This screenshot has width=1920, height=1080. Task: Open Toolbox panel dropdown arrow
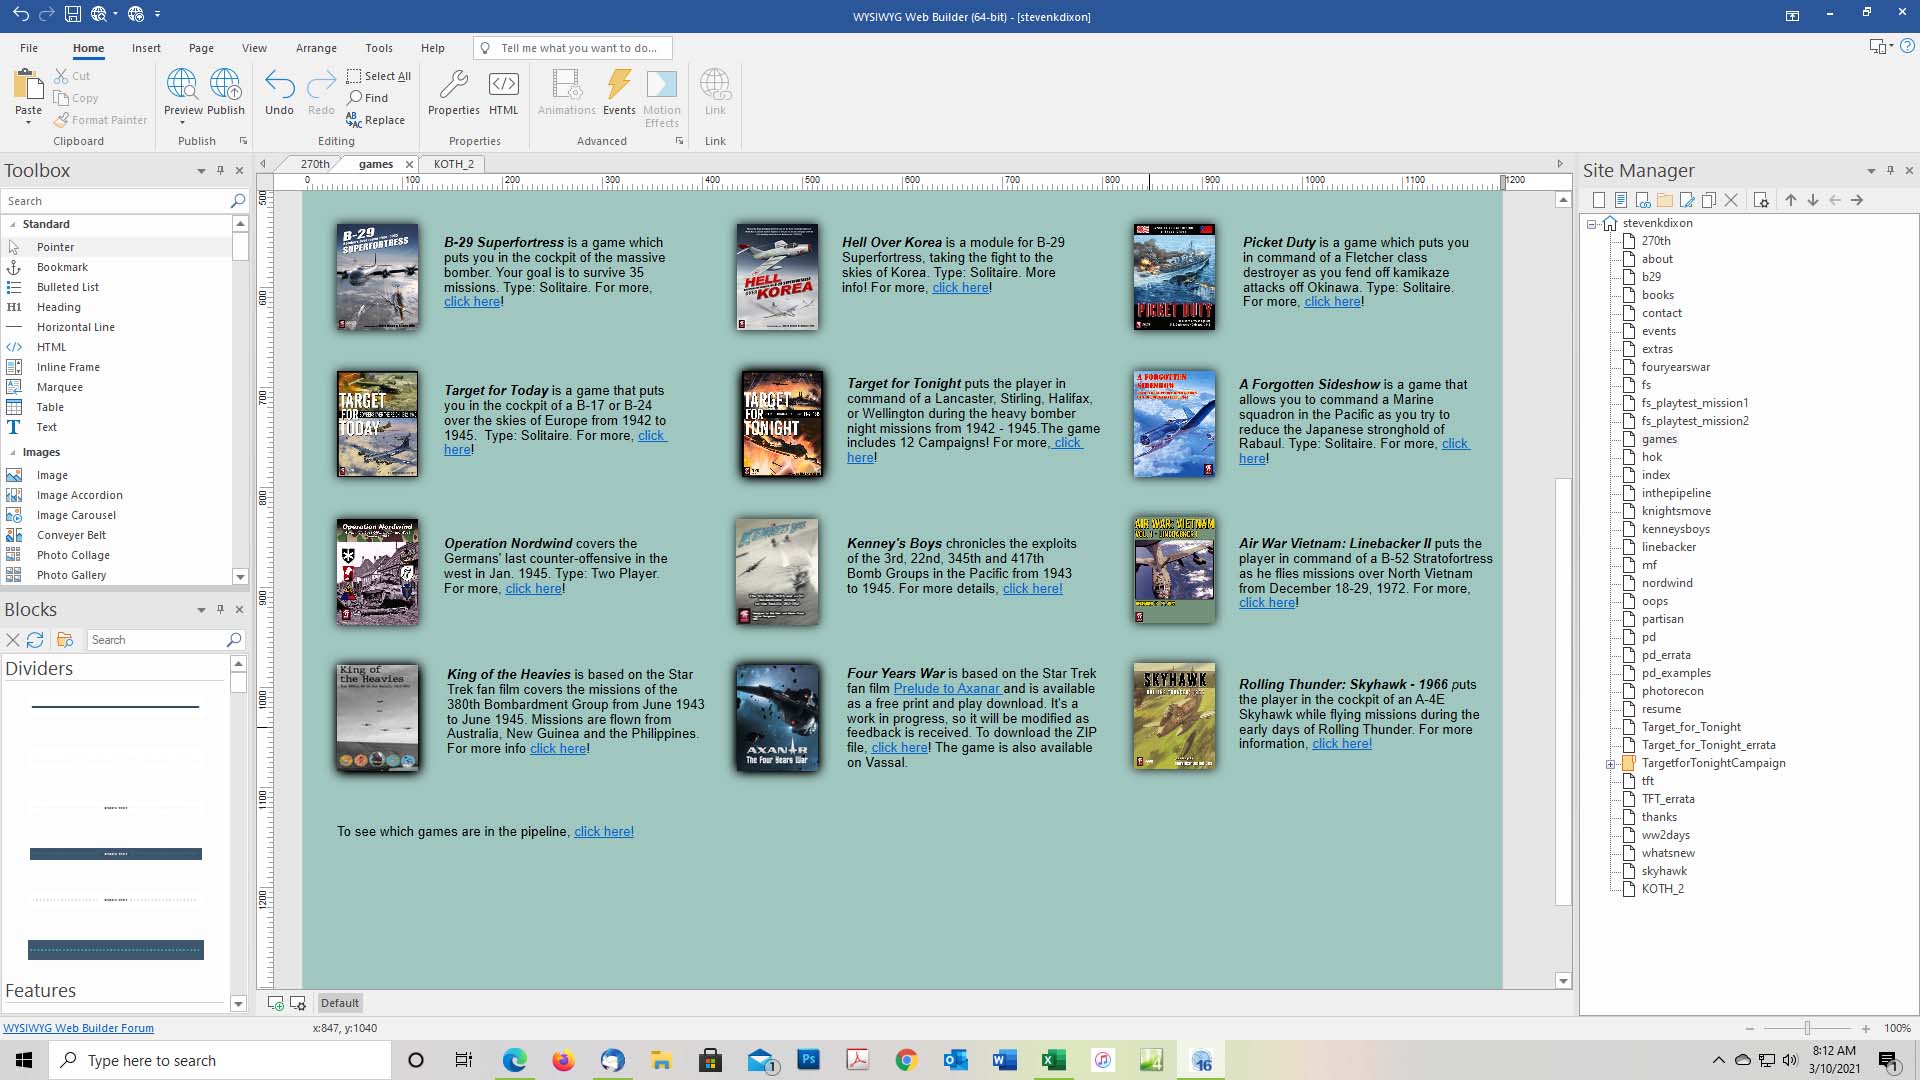click(x=201, y=171)
